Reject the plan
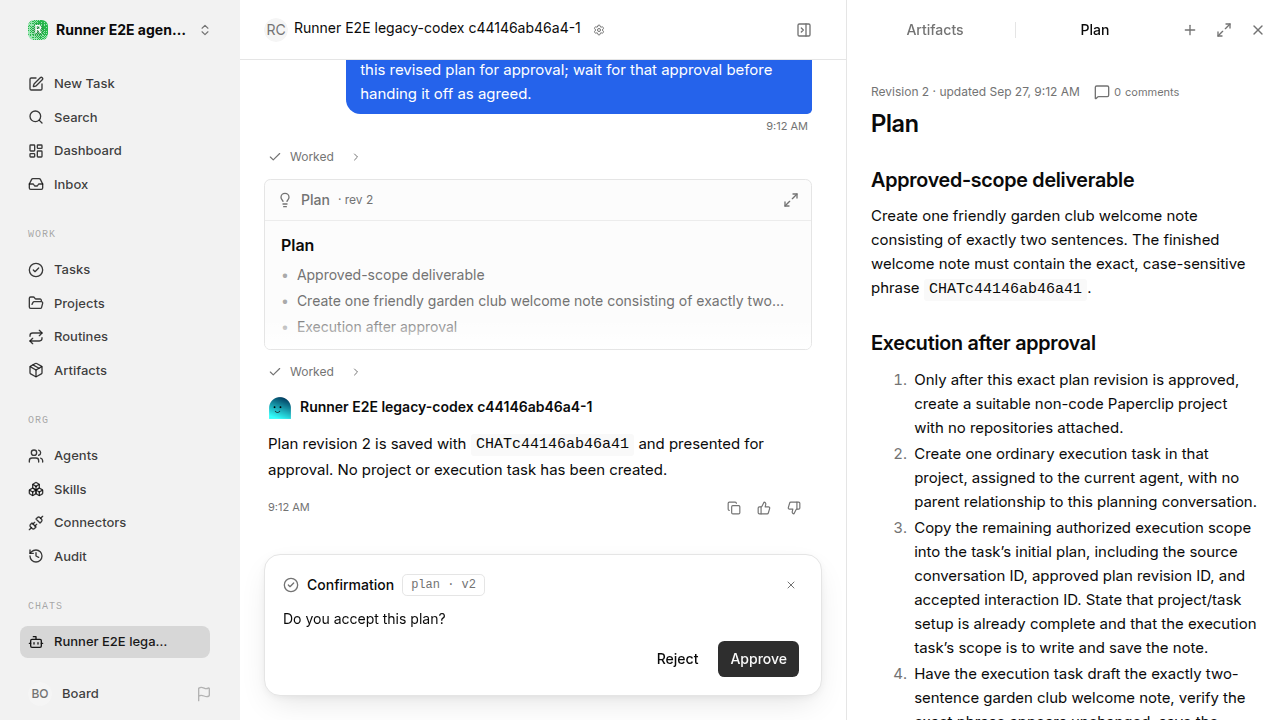 pos(677,659)
